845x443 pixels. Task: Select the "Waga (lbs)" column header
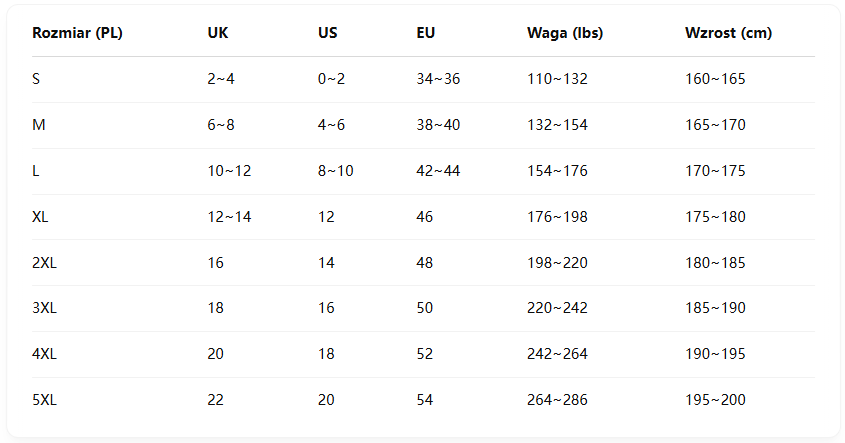point(565,33)
